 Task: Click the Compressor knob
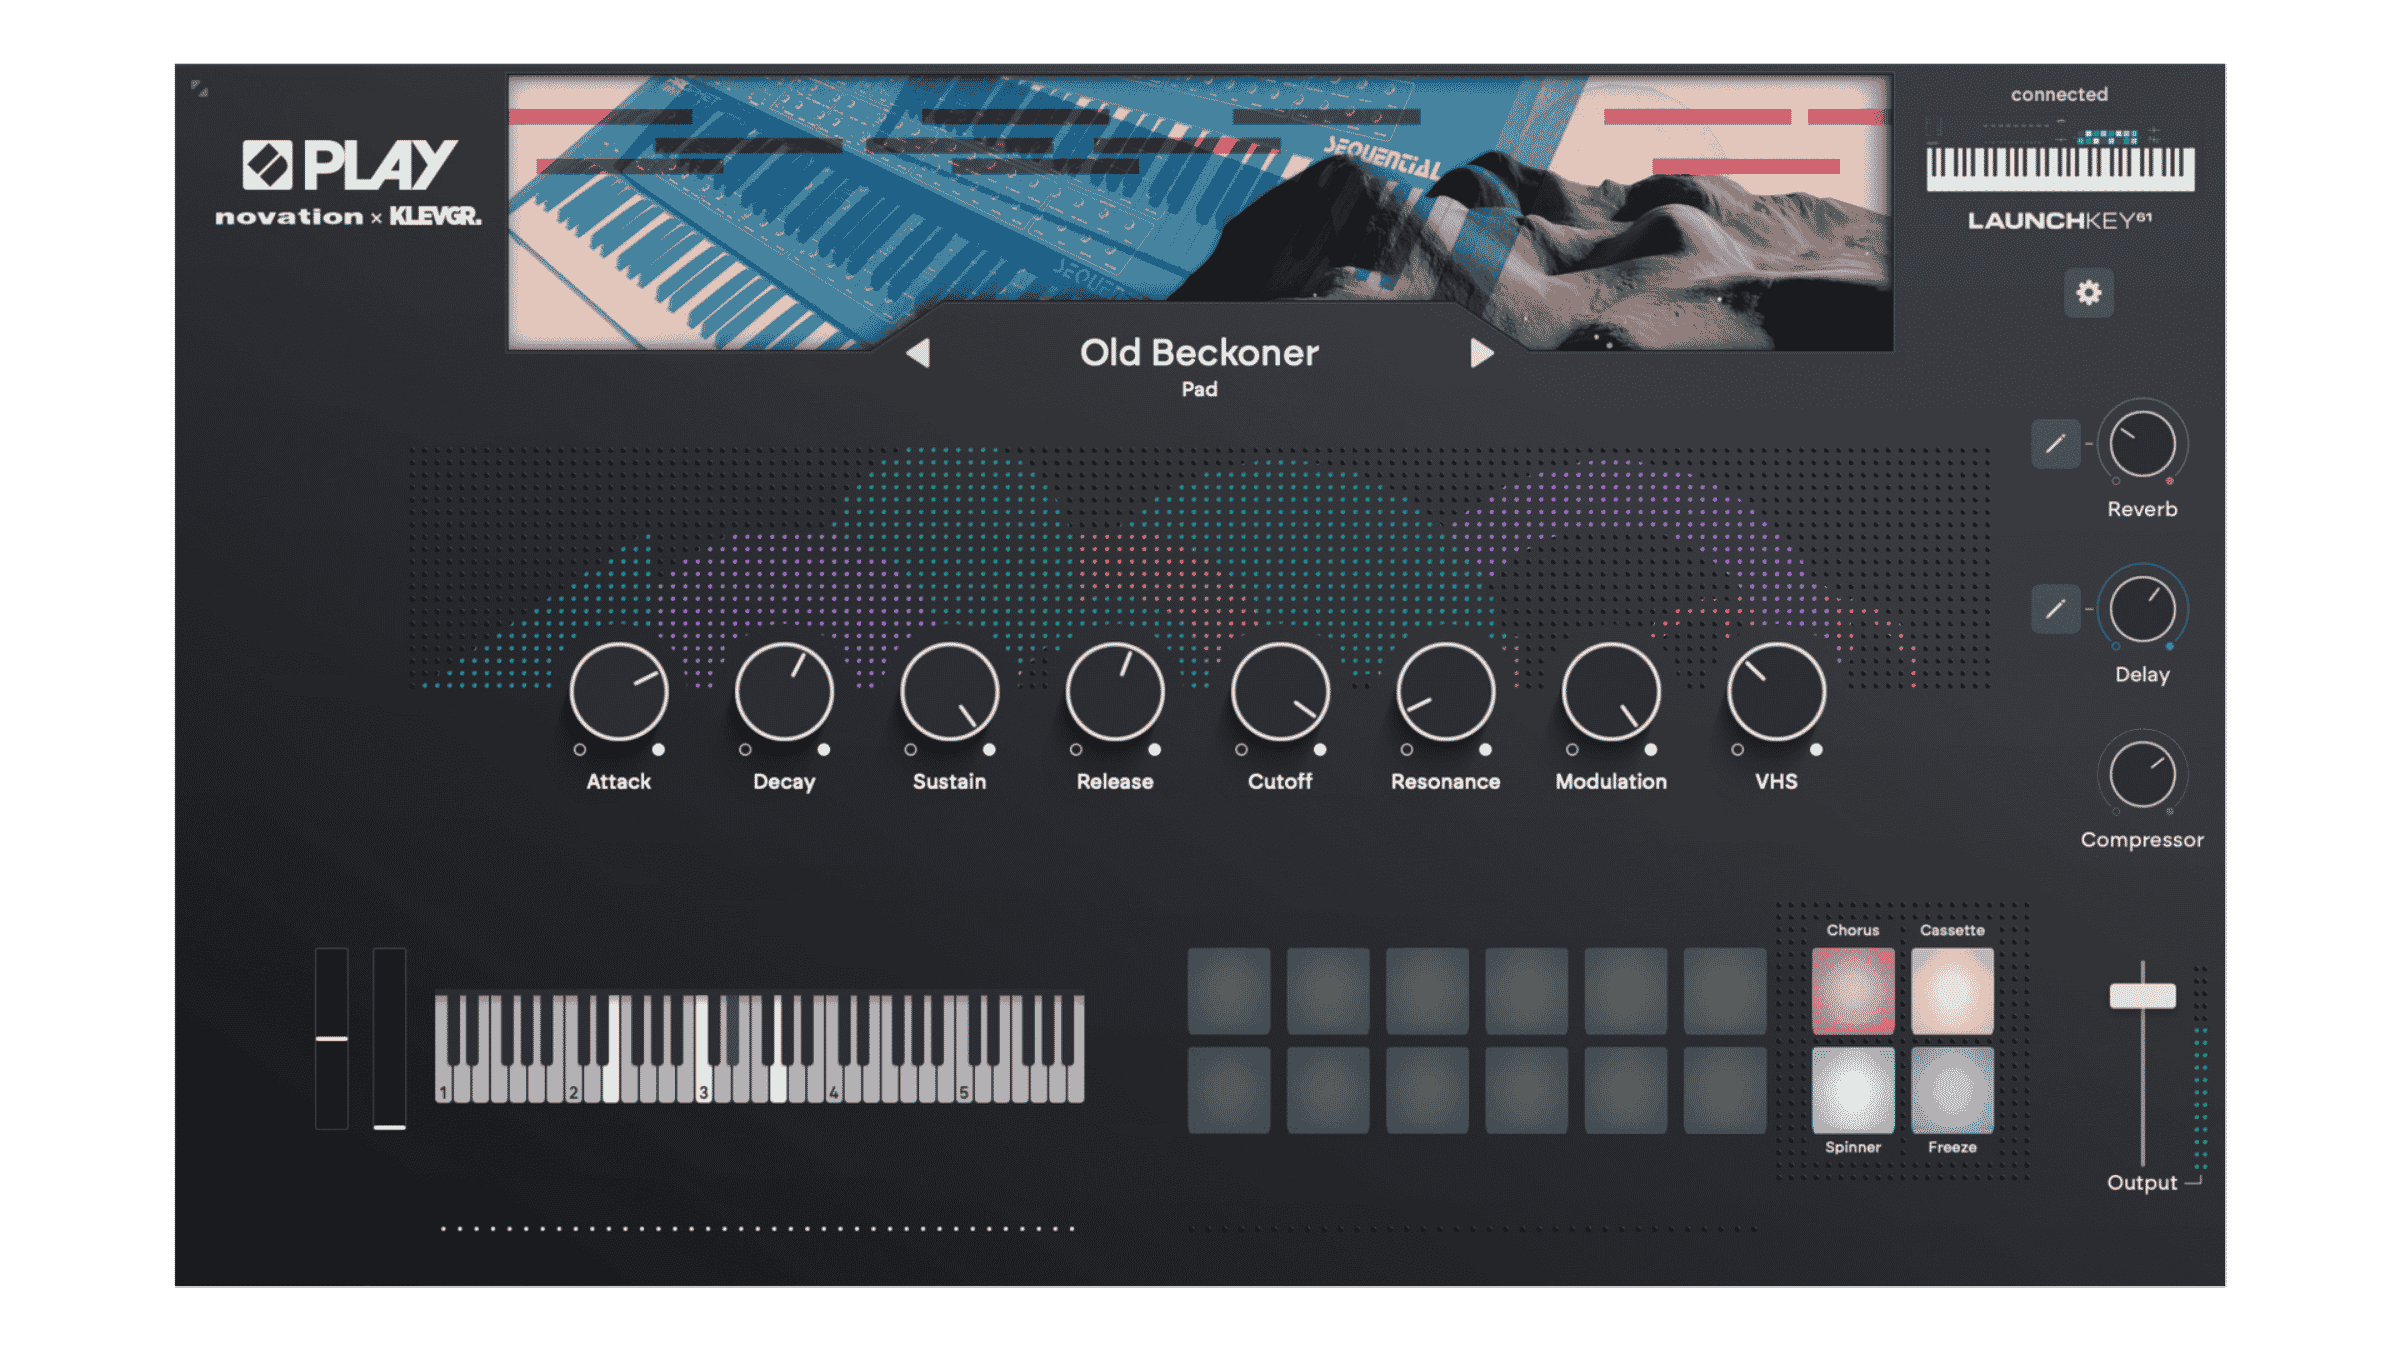pos(2142,774)
